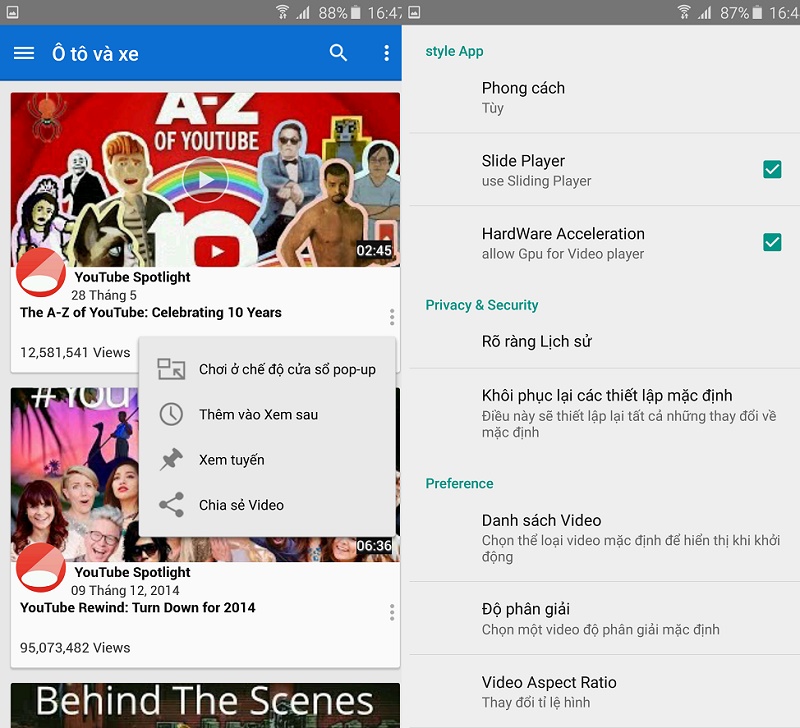Open YouTube Spotlight channel avatar on first video
The image size is (800, 728).
tap(41, 272)
